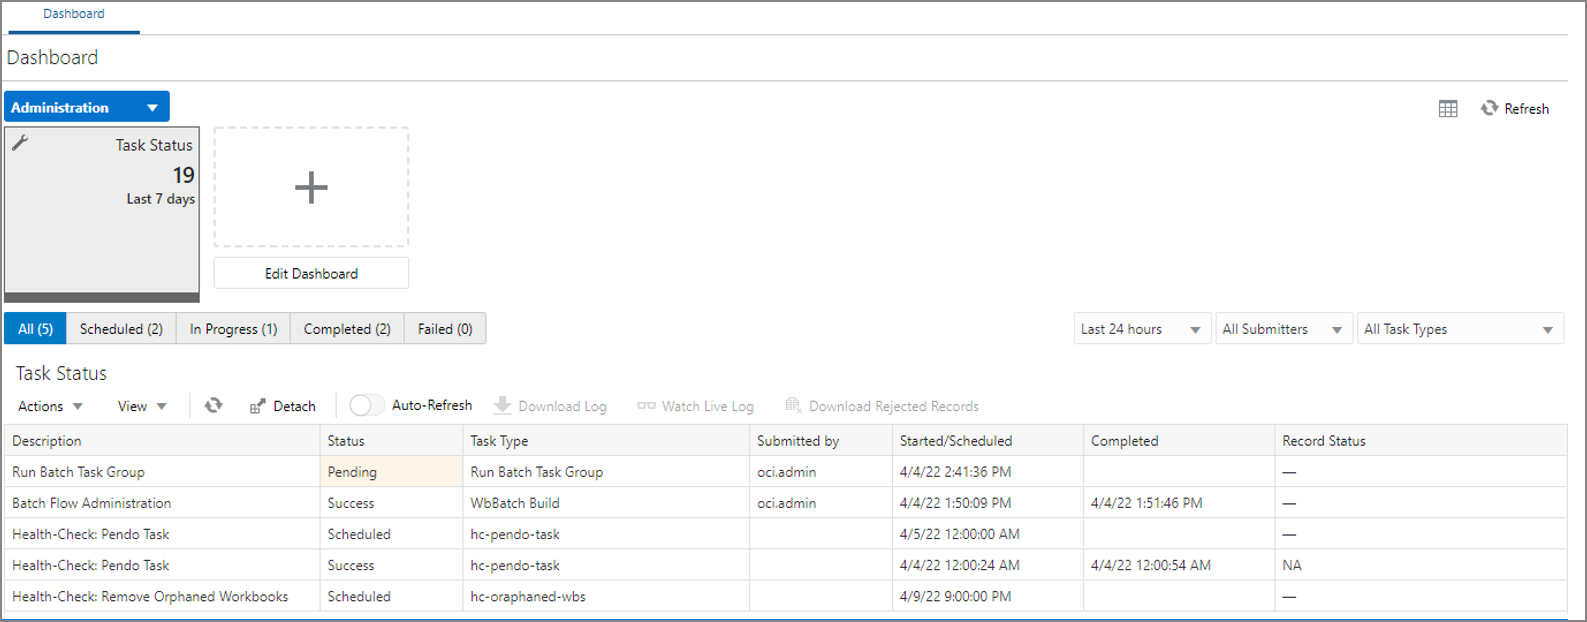Show Scheduled (2) tasks
1587x622 pixels.
(x=121, y=329)
